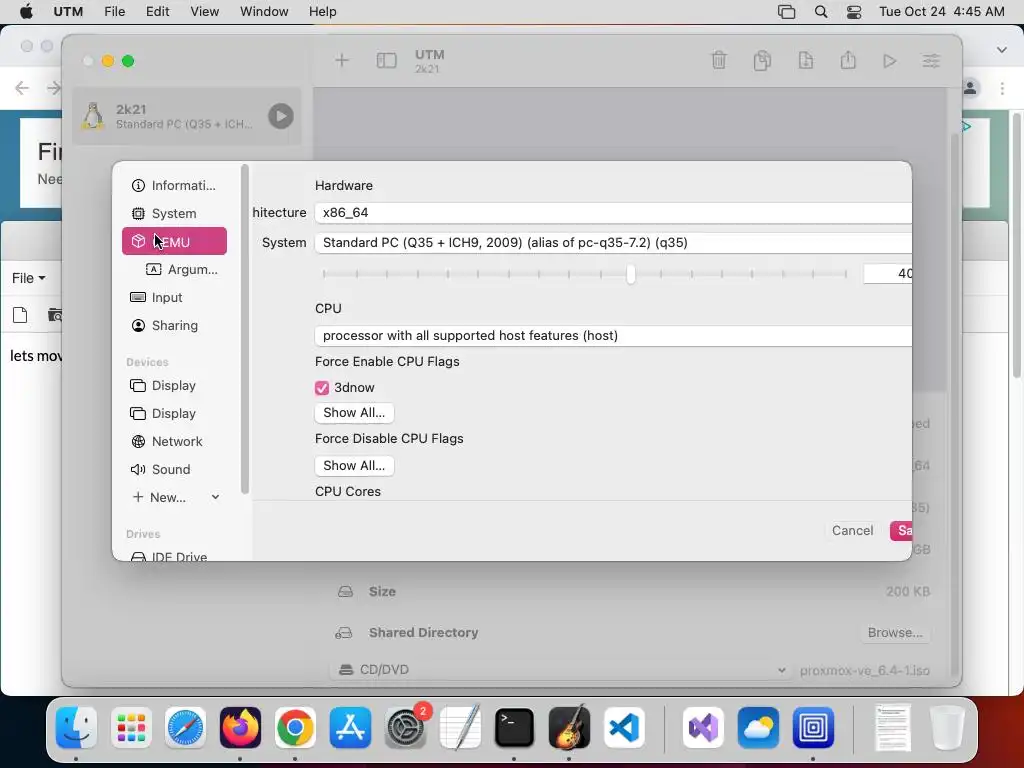Screen dimensions: 1024x768
Task: Open the Architecture x86_64 dropdown
Action: 613,212
